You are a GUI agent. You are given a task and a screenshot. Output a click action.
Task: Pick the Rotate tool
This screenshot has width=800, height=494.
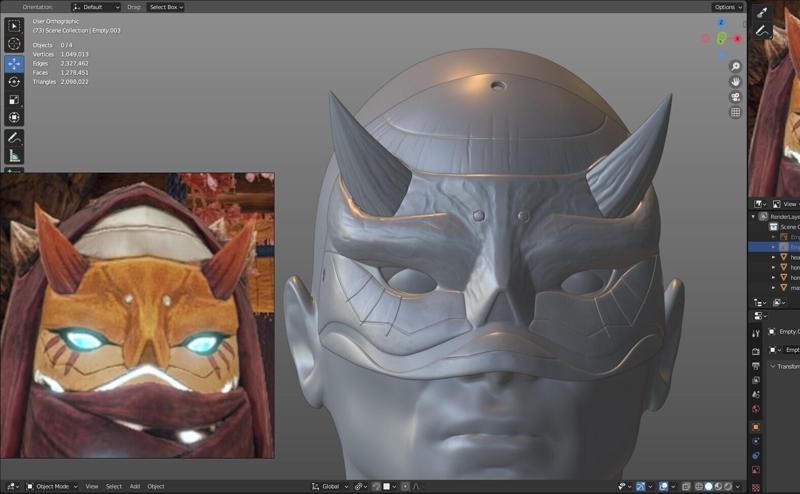tap(14, 82)
